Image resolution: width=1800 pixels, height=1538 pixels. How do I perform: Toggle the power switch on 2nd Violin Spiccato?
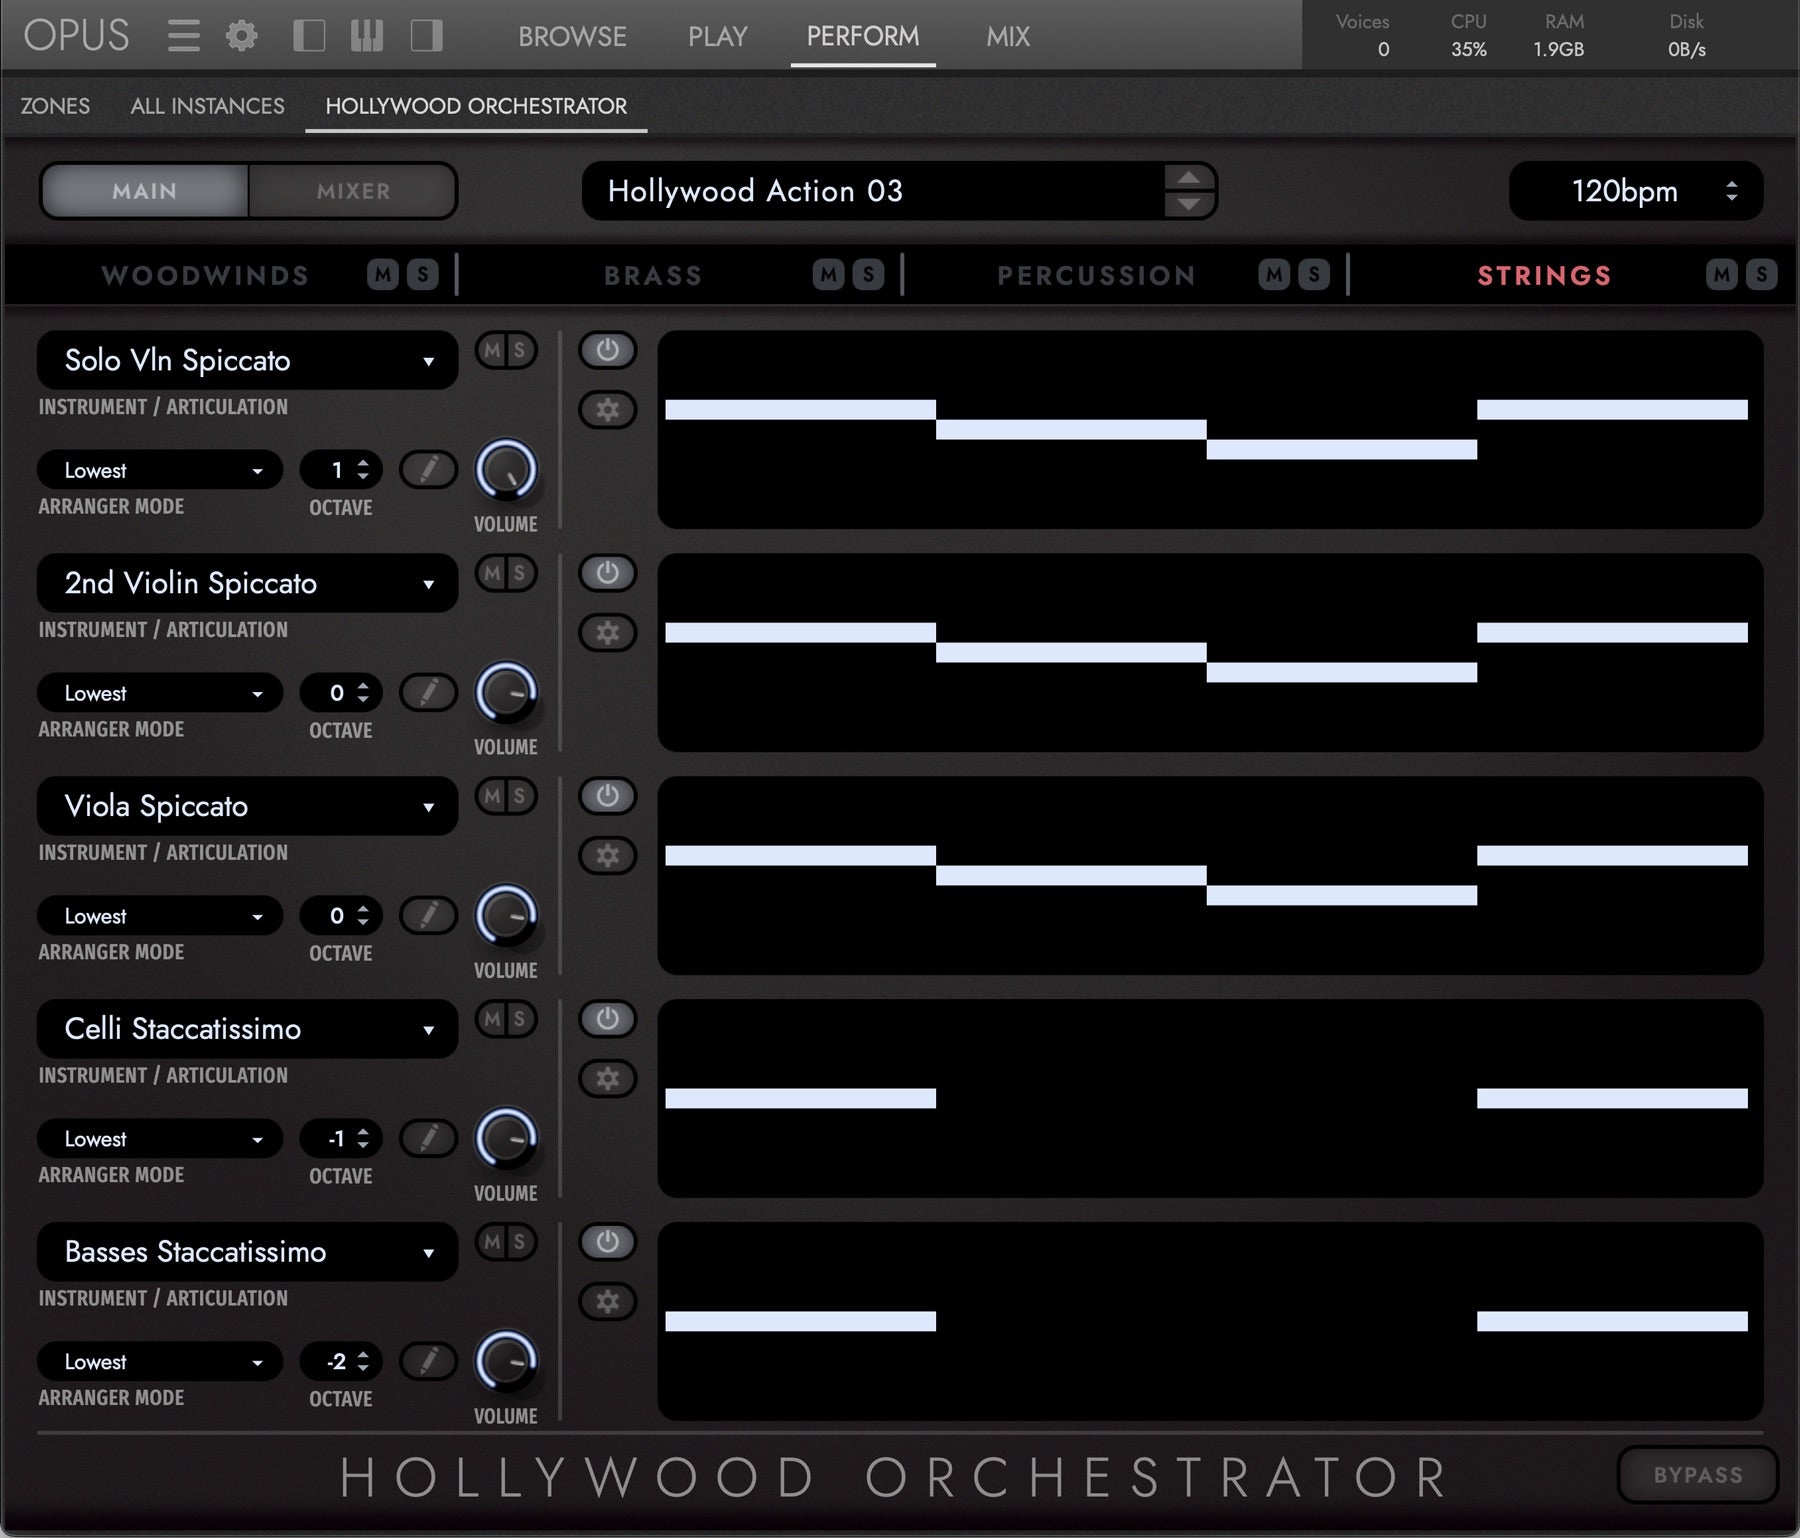(x=607, y=573)
